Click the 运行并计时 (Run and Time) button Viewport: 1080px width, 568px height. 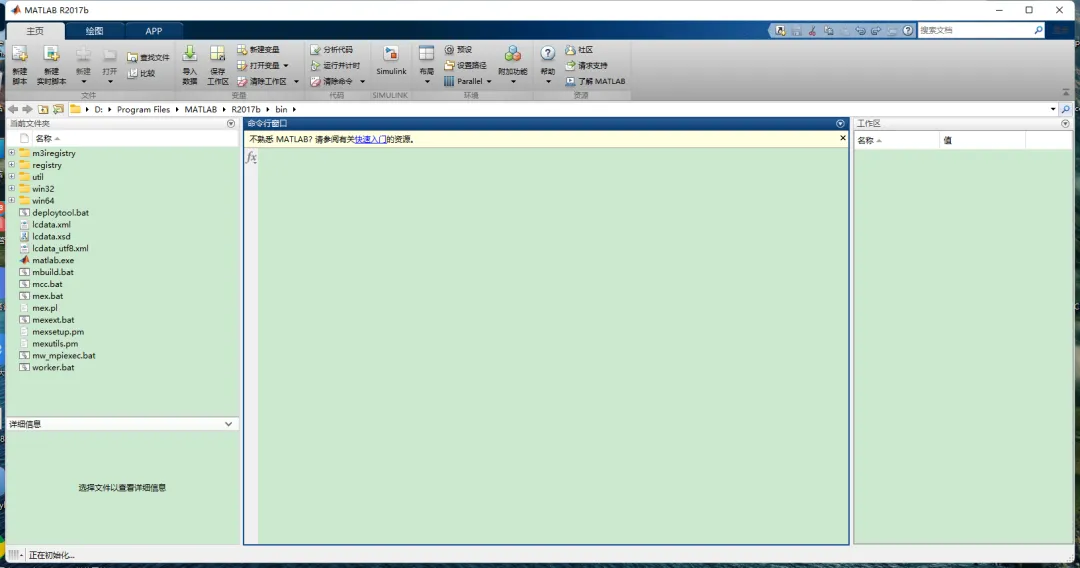click(335, 65)
